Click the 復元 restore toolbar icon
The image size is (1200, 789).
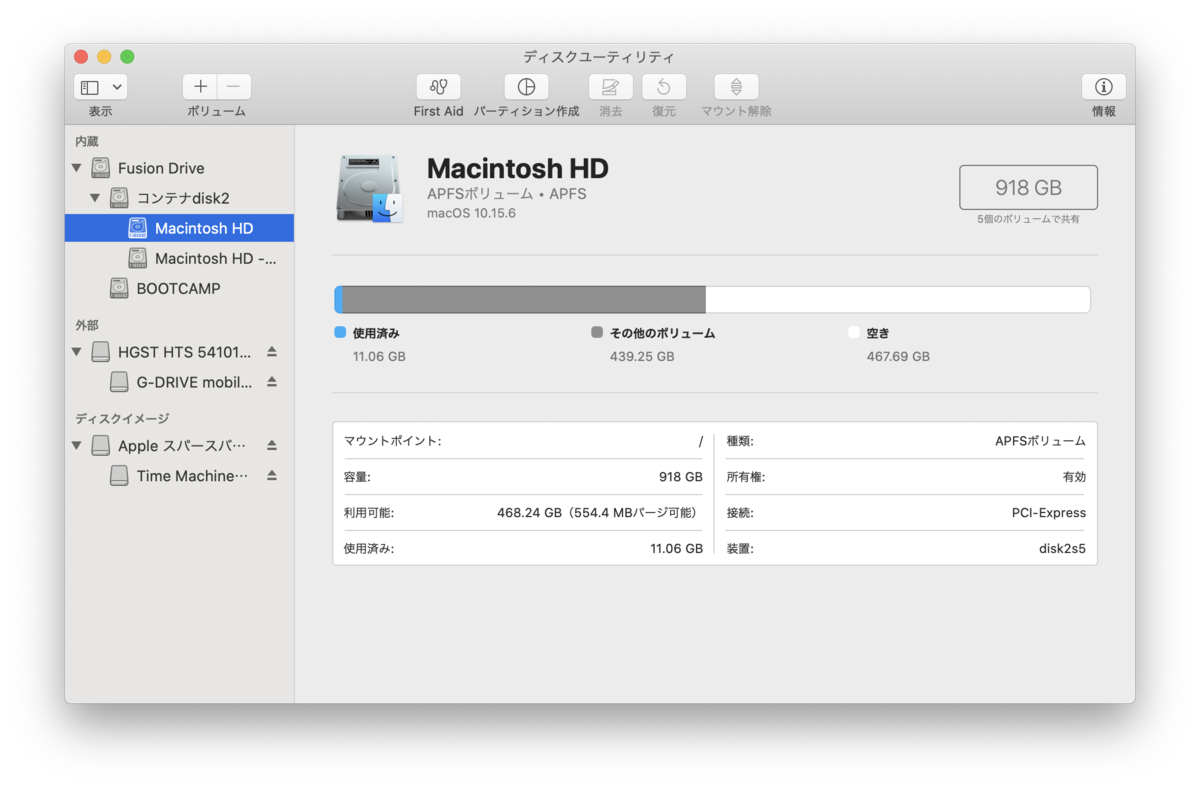pyautogui.click(x=664, y=87)
